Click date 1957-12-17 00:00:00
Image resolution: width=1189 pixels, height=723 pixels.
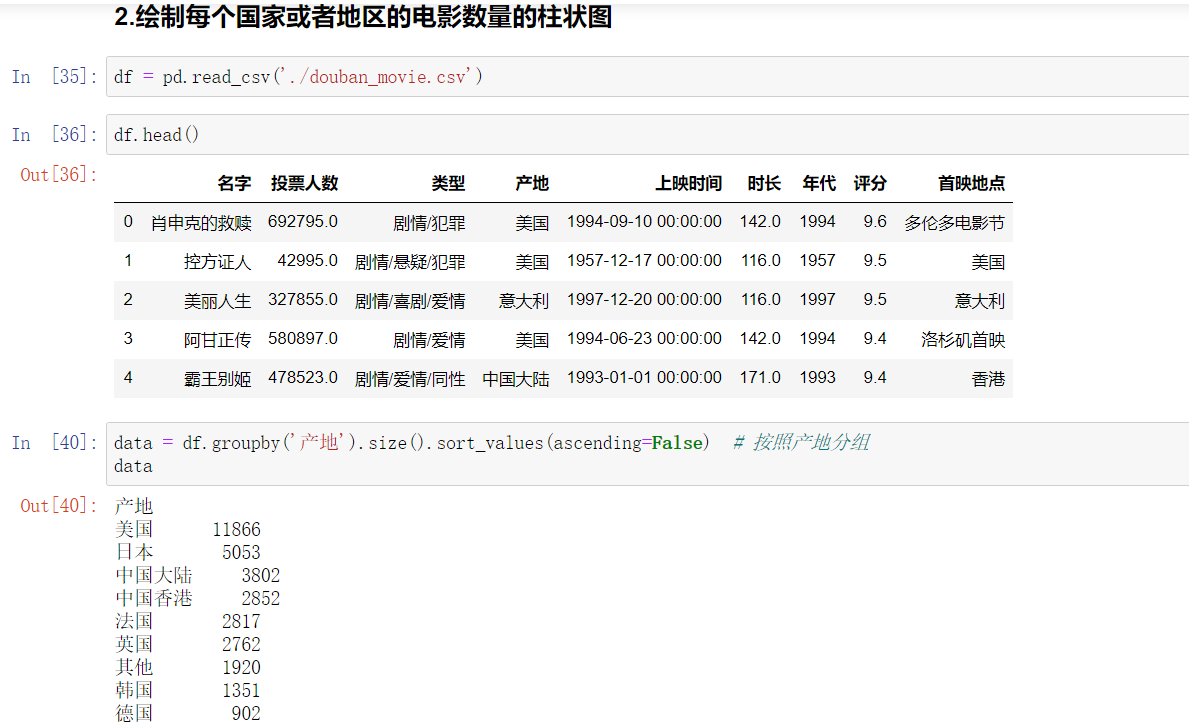pos(644,260)
